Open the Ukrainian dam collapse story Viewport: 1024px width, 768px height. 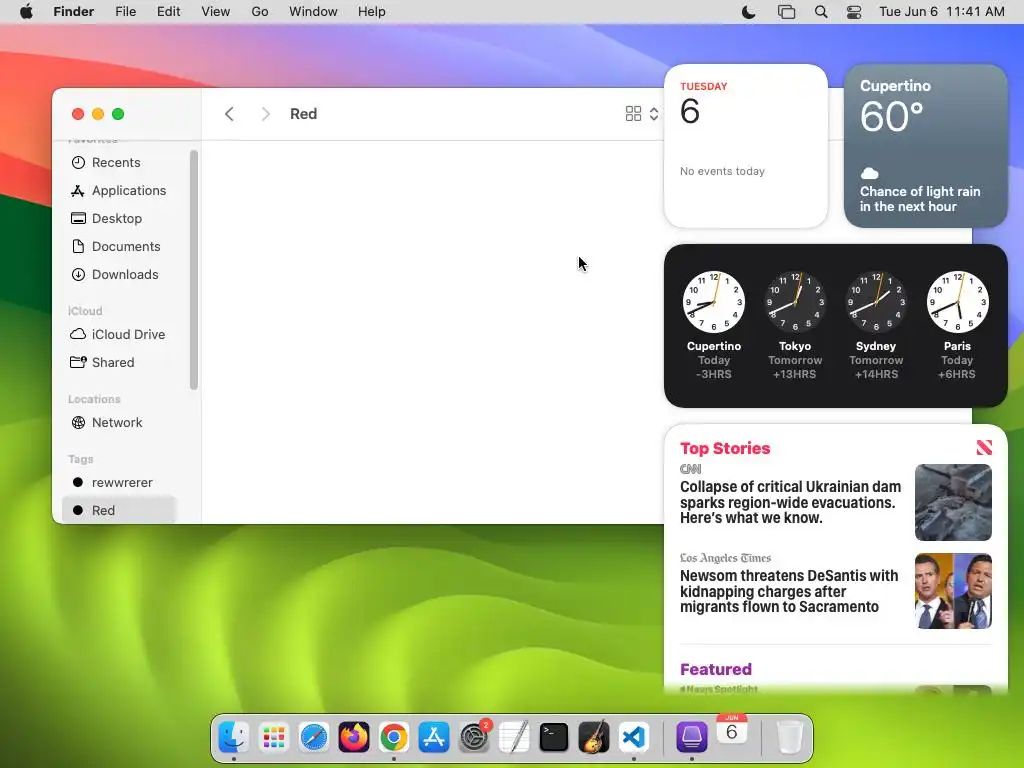coord(790,502)
